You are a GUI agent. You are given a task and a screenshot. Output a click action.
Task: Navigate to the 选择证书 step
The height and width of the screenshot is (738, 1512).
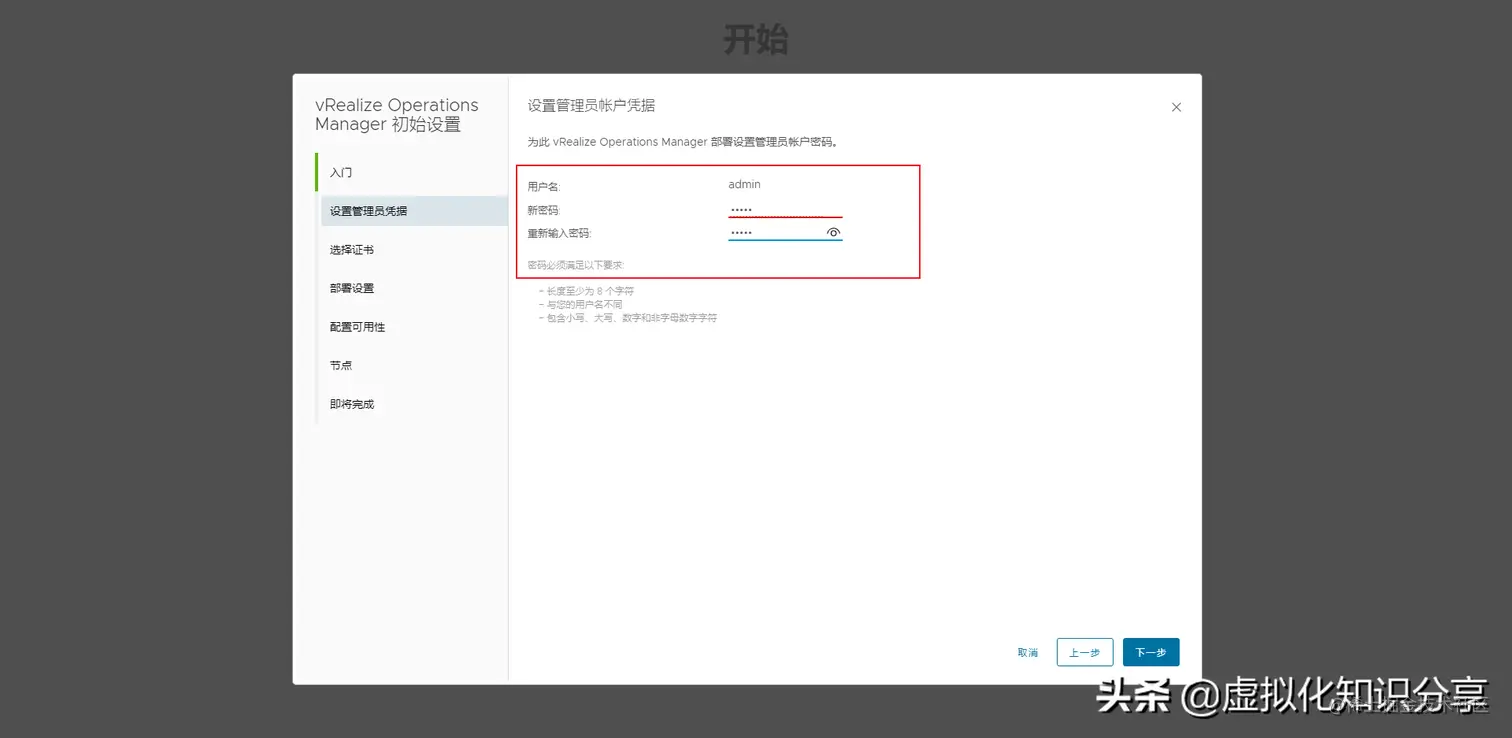pos(350,249)
